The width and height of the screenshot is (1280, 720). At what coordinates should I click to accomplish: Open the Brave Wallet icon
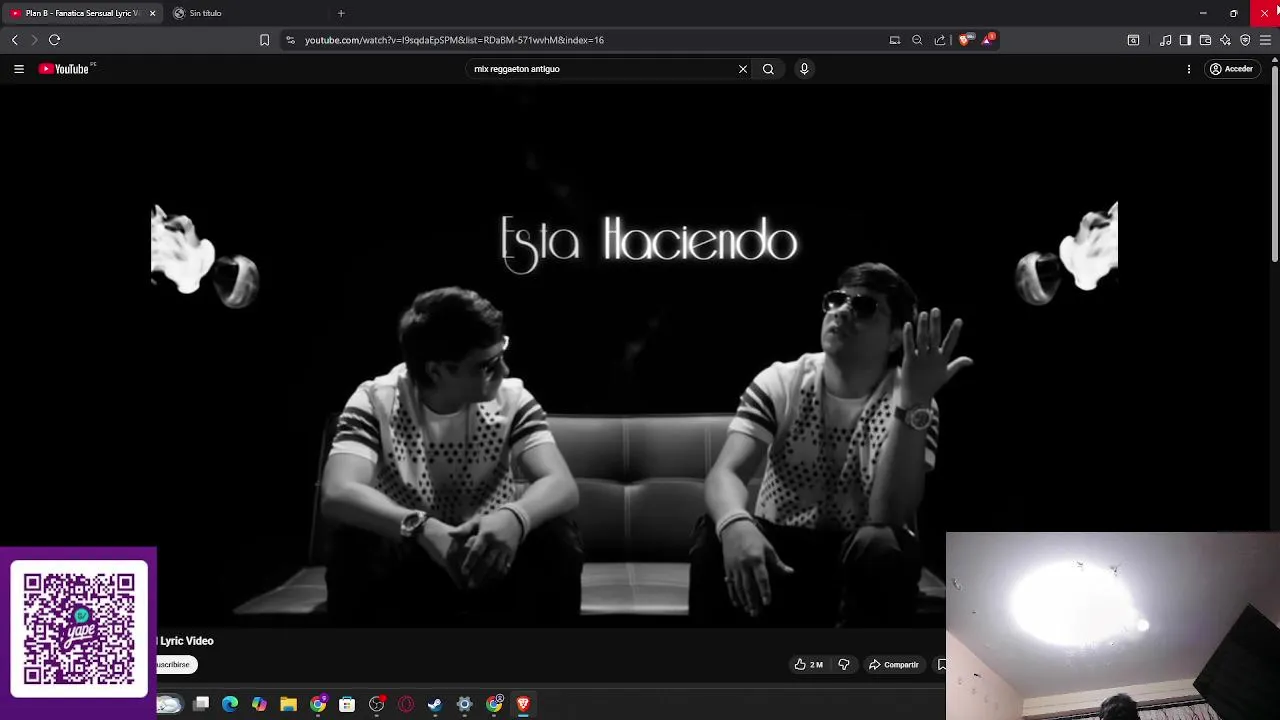click(1205, 40)
